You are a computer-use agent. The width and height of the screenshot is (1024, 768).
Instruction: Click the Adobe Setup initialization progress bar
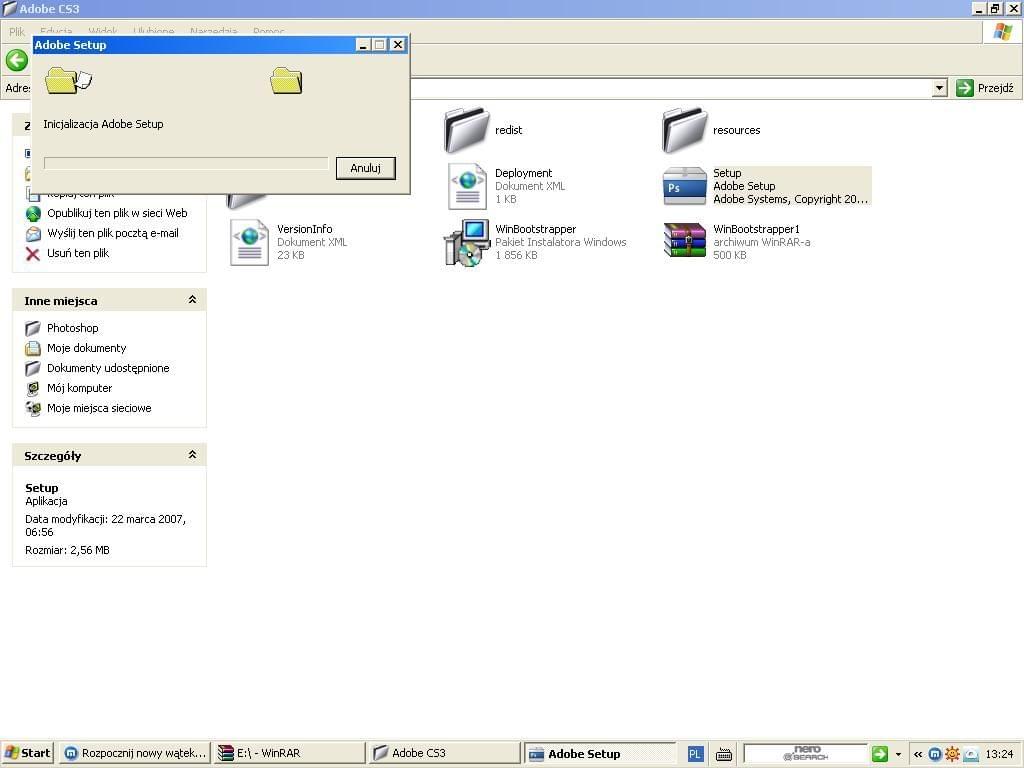185,163
